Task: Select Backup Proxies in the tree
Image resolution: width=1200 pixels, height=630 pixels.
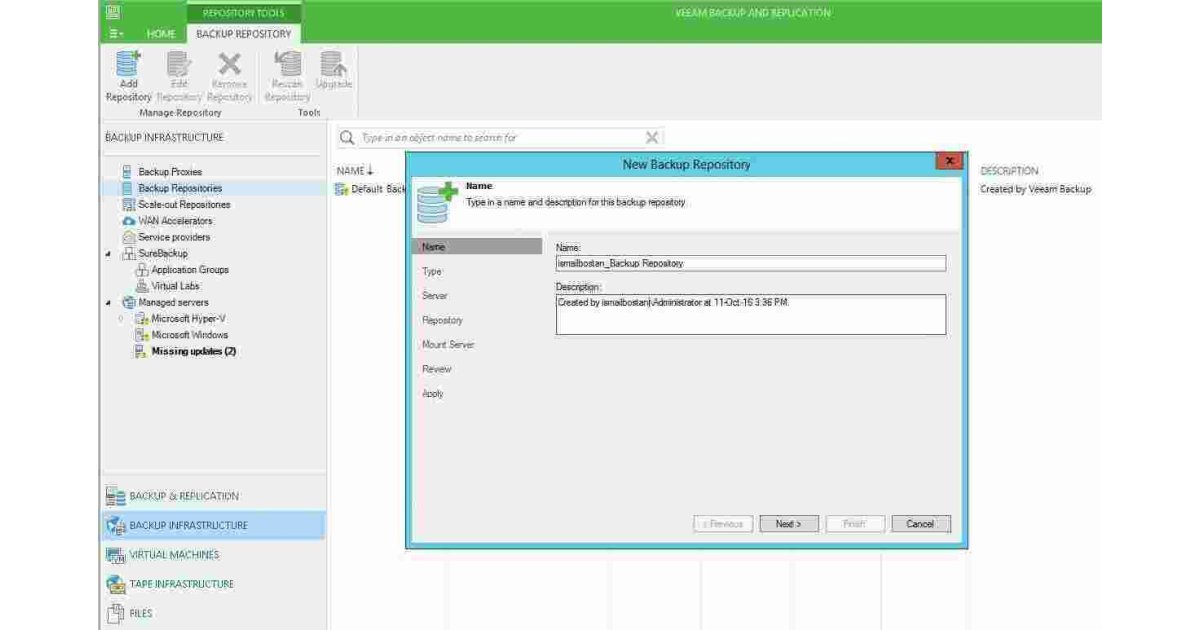Action: pos(169,172)
